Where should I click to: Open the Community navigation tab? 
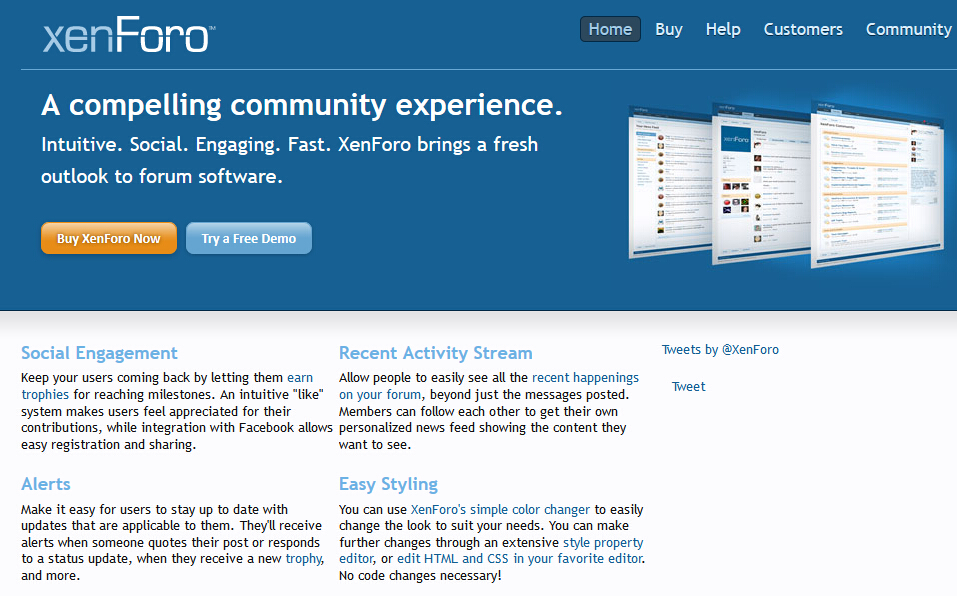tap(908, 29)
